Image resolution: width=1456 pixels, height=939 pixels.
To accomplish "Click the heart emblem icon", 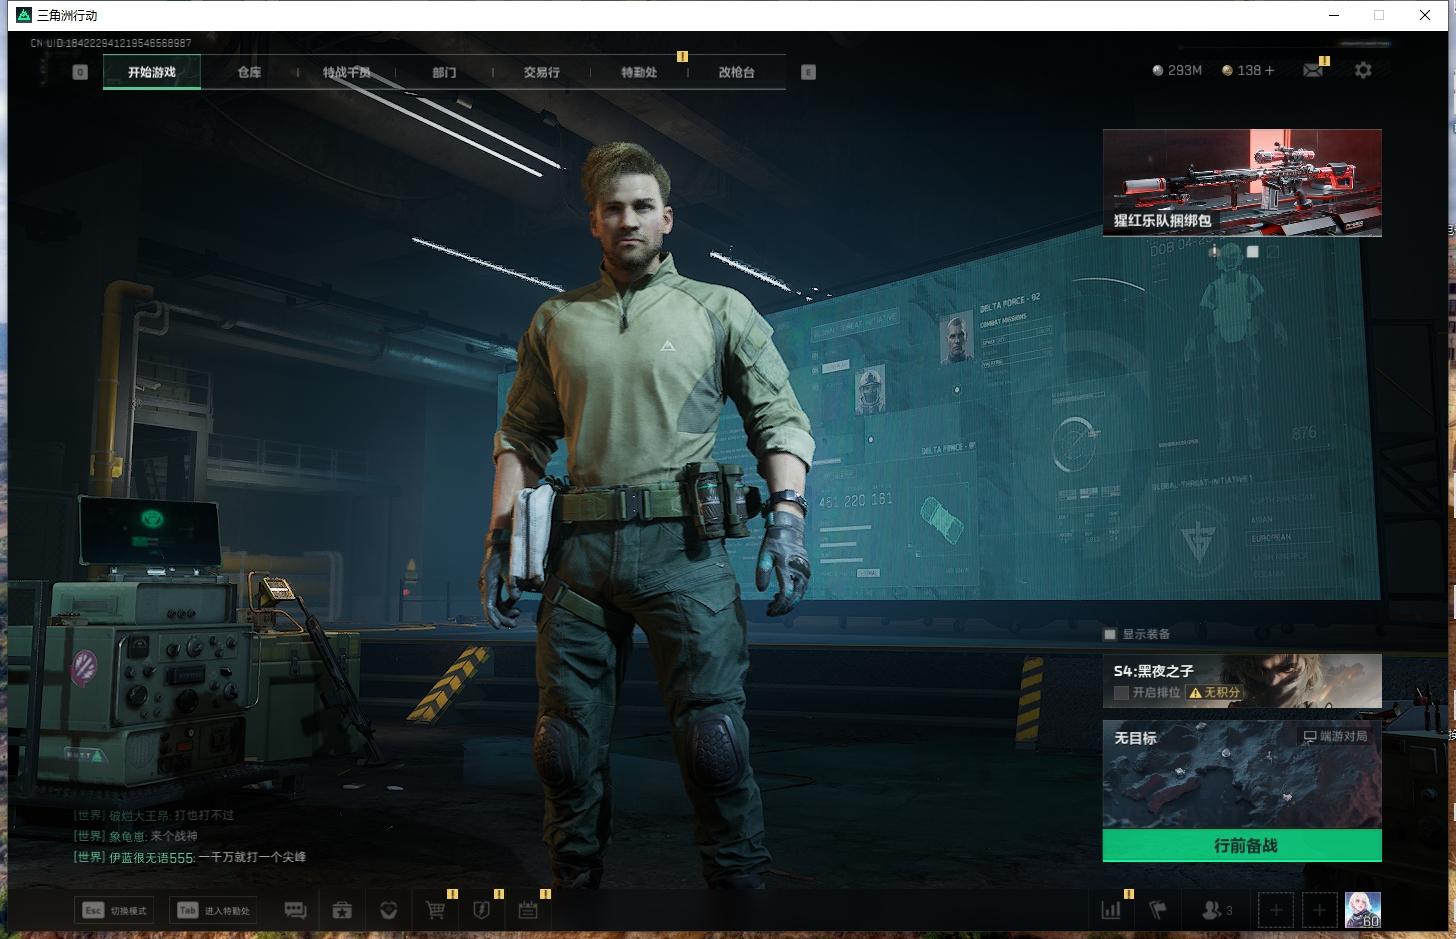I will (x=389, y=910).
